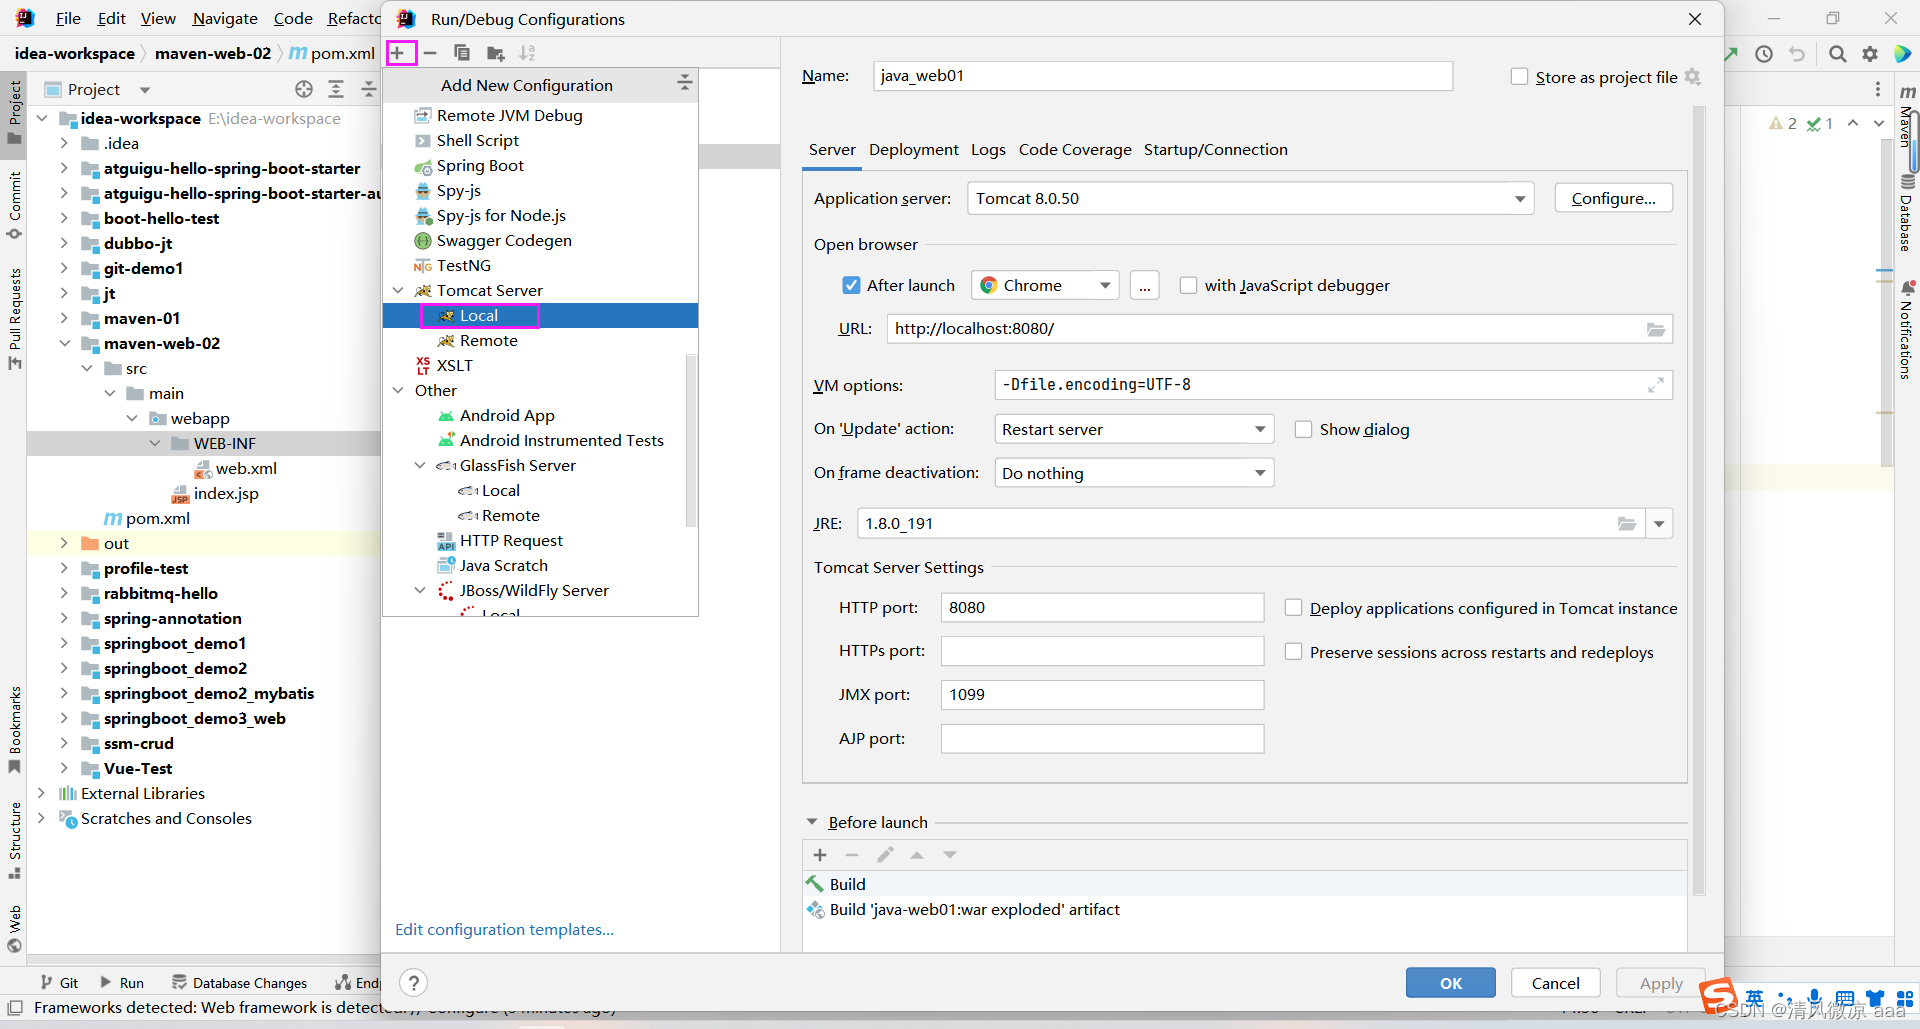Viewport: 1920px width, 1029px height.
Task: Click Expand All in Project panel
Action: pos(336,89)
